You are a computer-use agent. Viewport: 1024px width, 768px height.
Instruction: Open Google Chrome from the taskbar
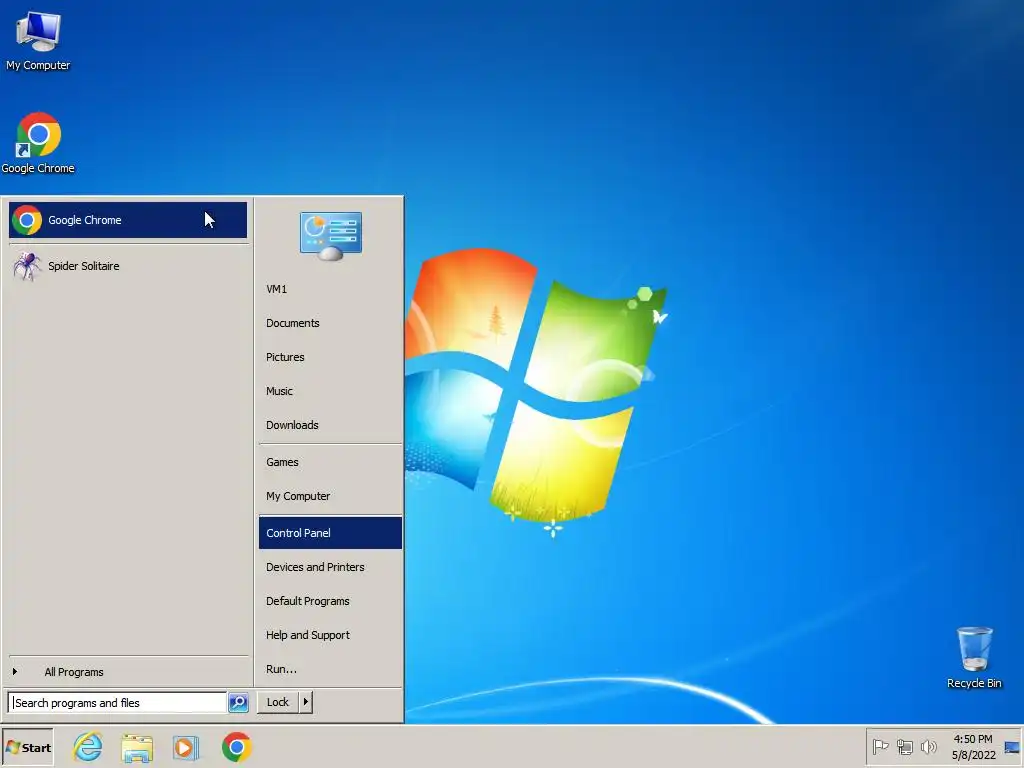(x=236, y=746)
